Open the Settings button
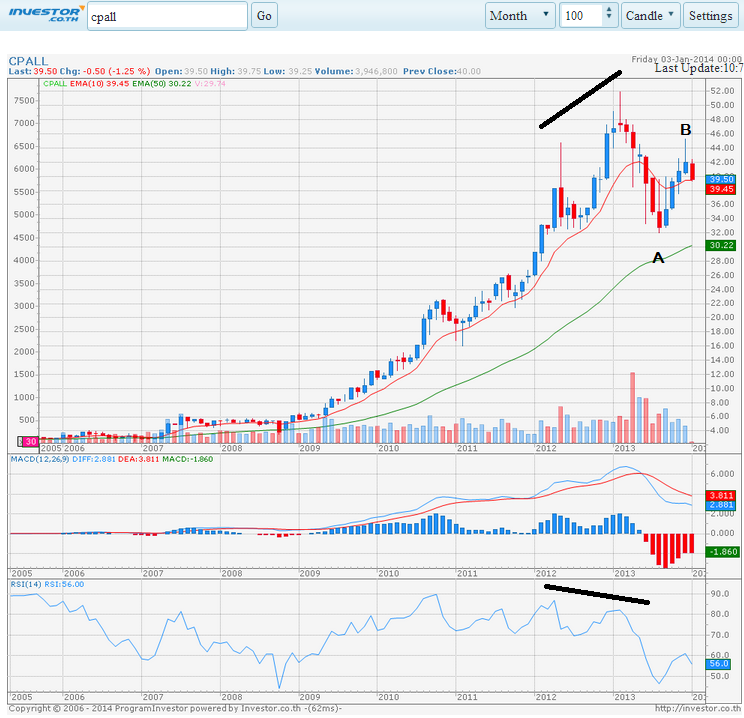The width and height of the screenshot is (744, 718). click(710, 16)
